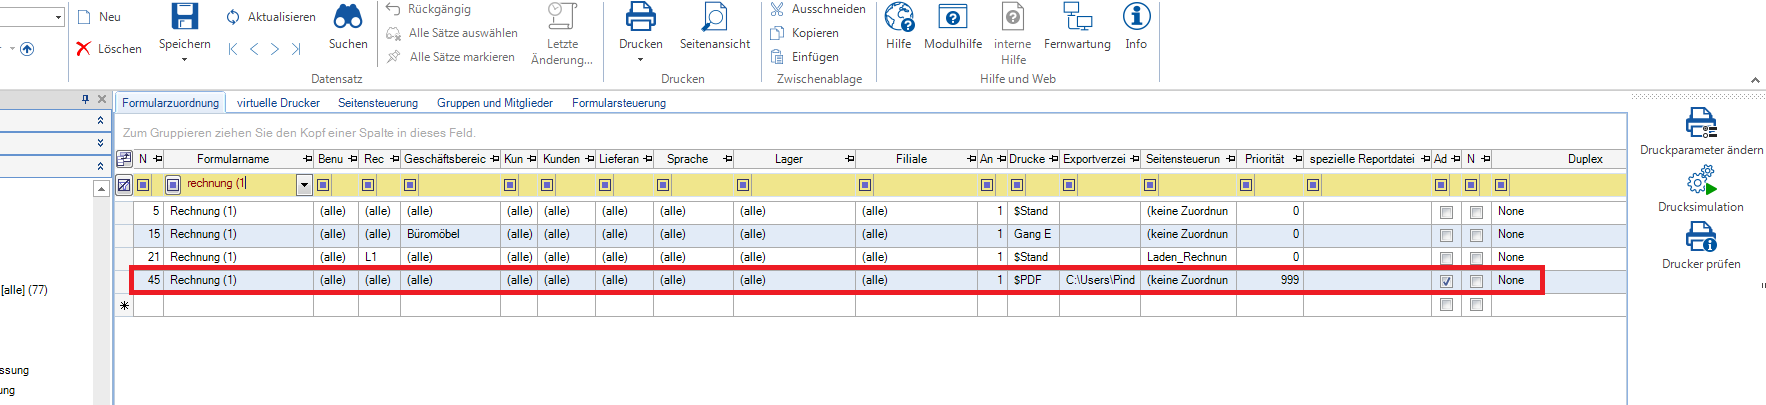Switch to the virtuelle Drucker tab
This screenshot has width=1766, height=405.
click(x=278, y=103)
